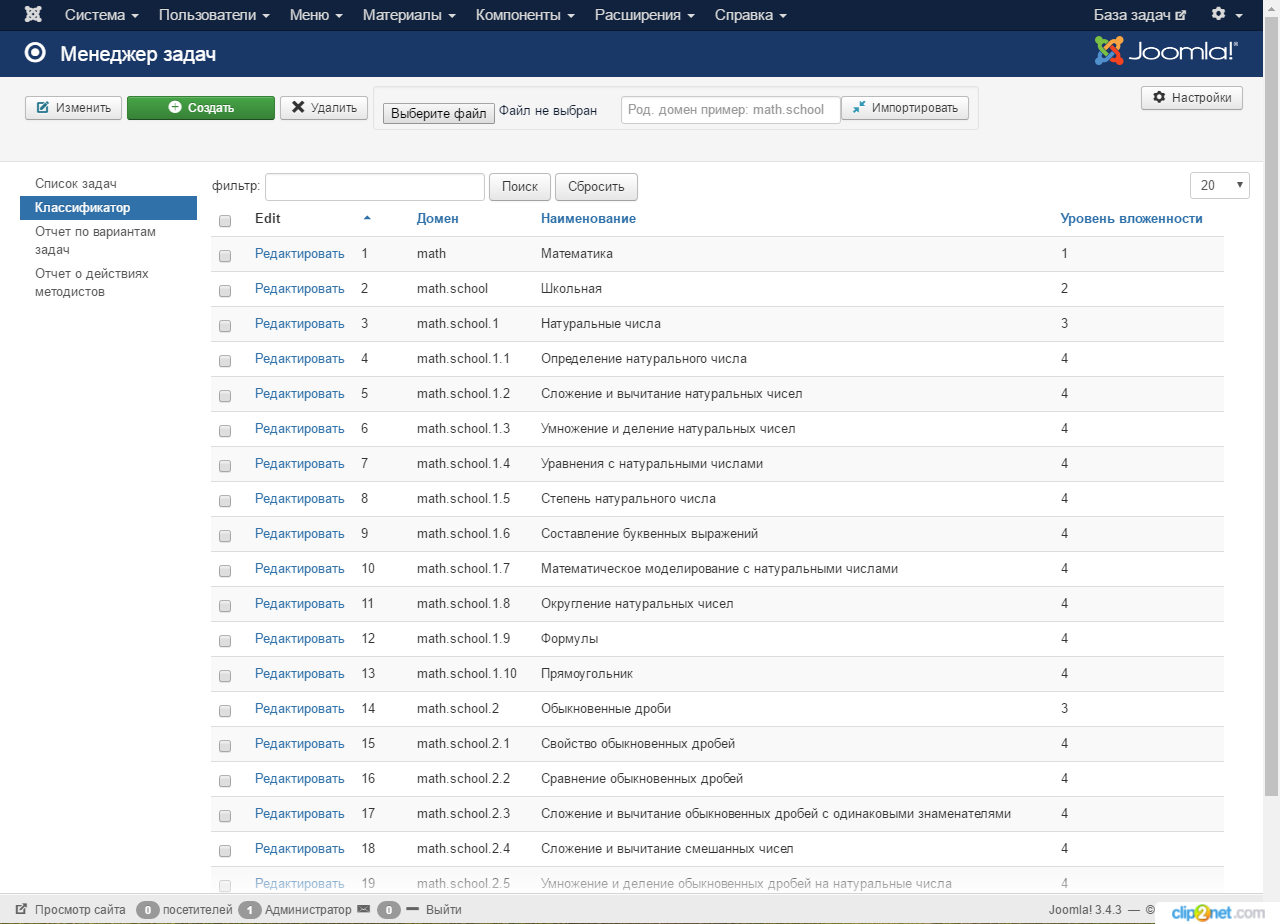Viewport: 1280px width, 924px height.
Task: Sort by the Уровень вложенности column header
Action: click(1131, 219)
